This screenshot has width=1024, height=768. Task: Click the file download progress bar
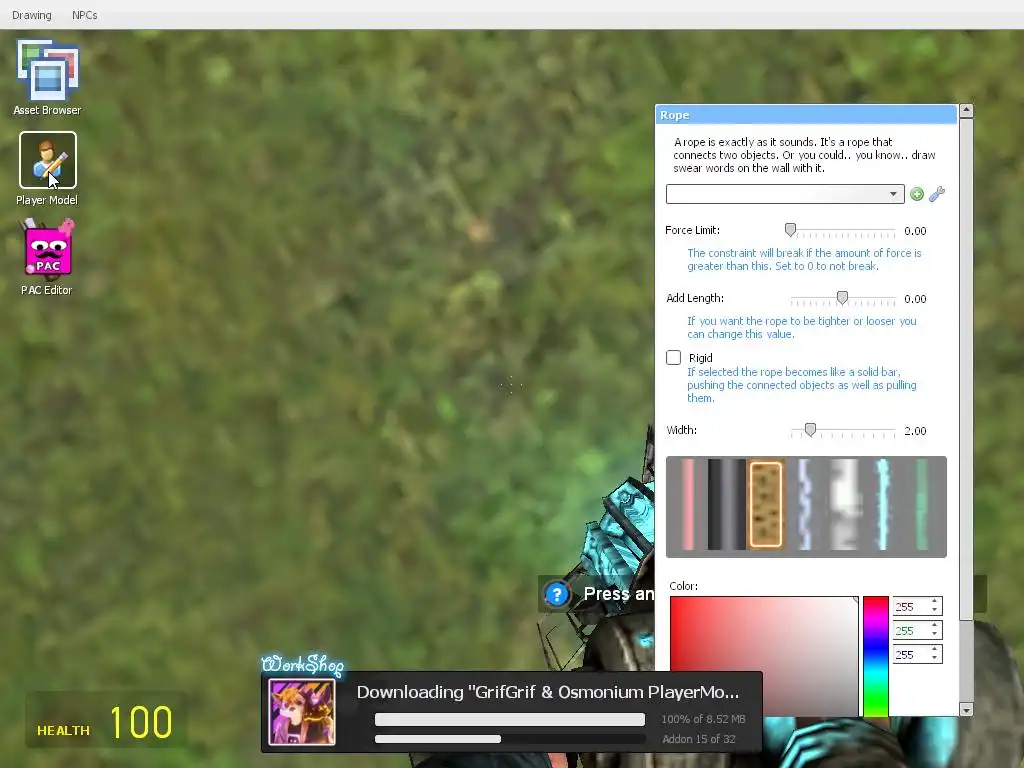pos(509,719)
